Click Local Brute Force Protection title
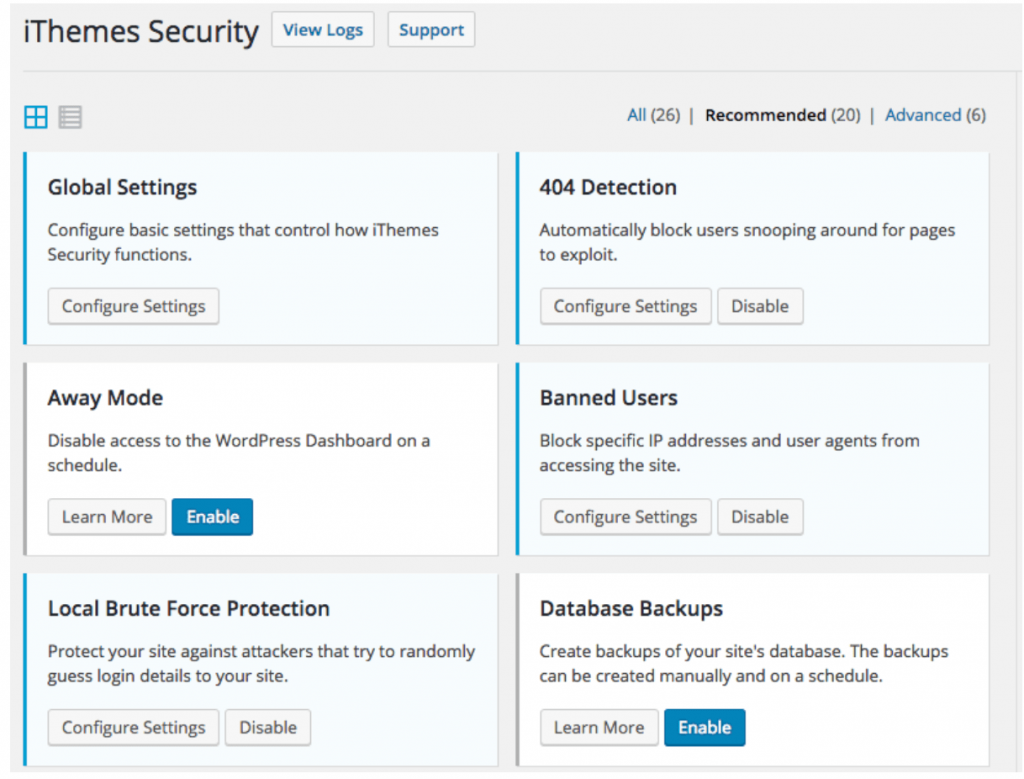This screenshot has height=779, width=1024. tap(189, 609)
